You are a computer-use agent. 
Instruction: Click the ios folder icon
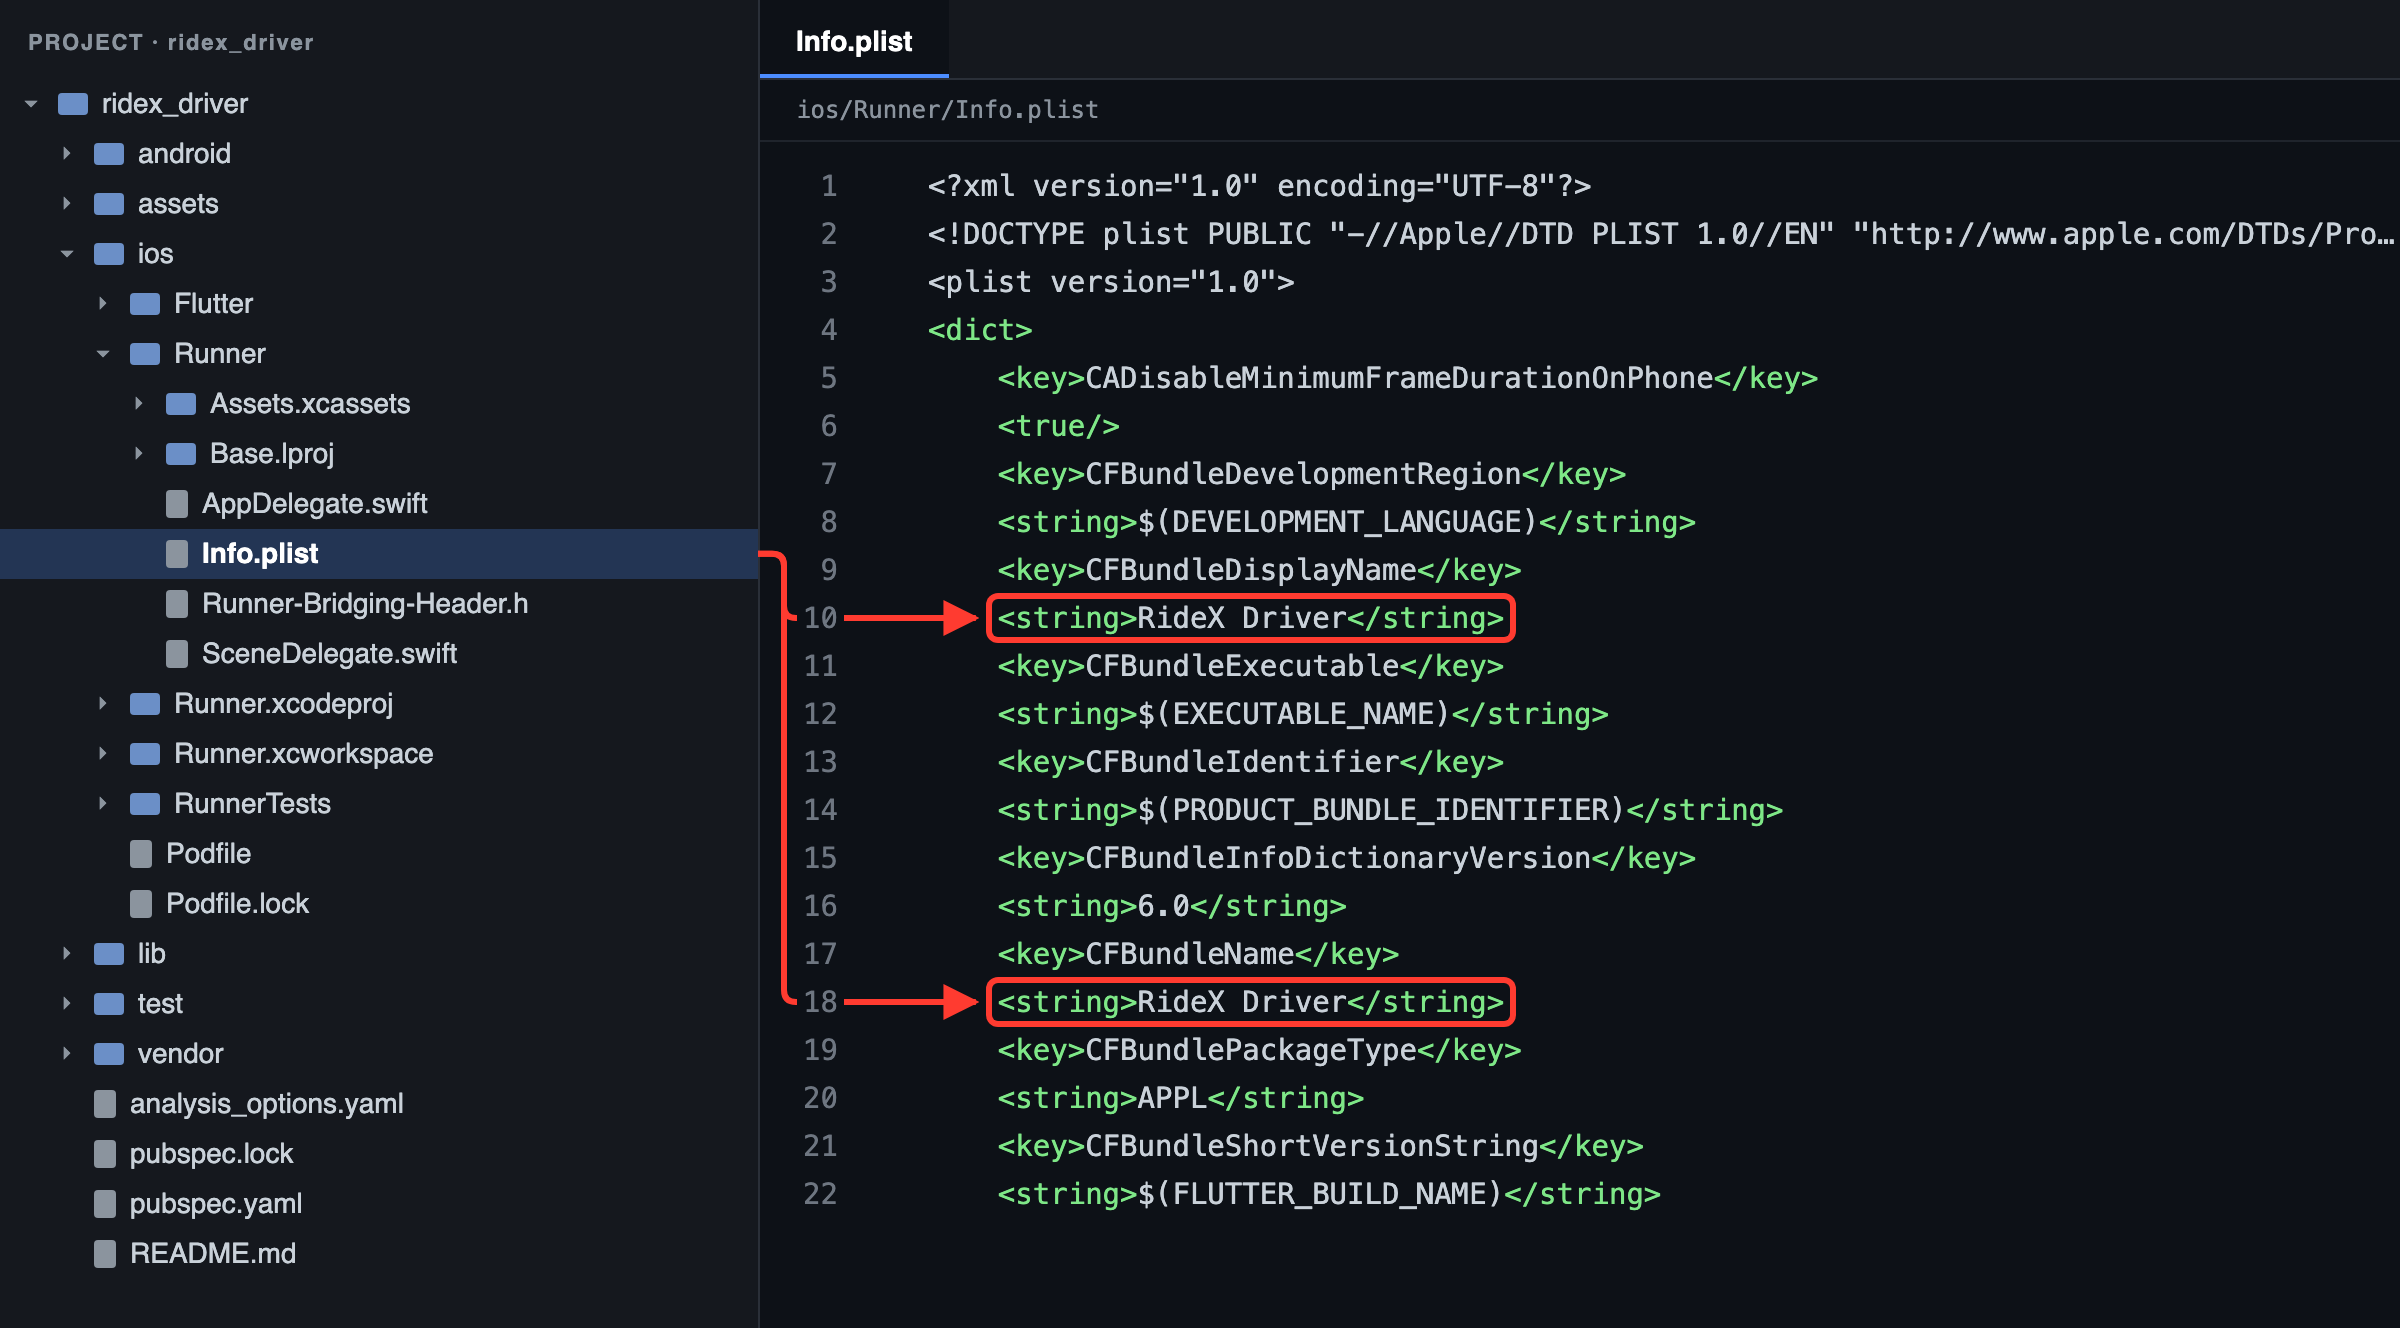coord(109,254)
